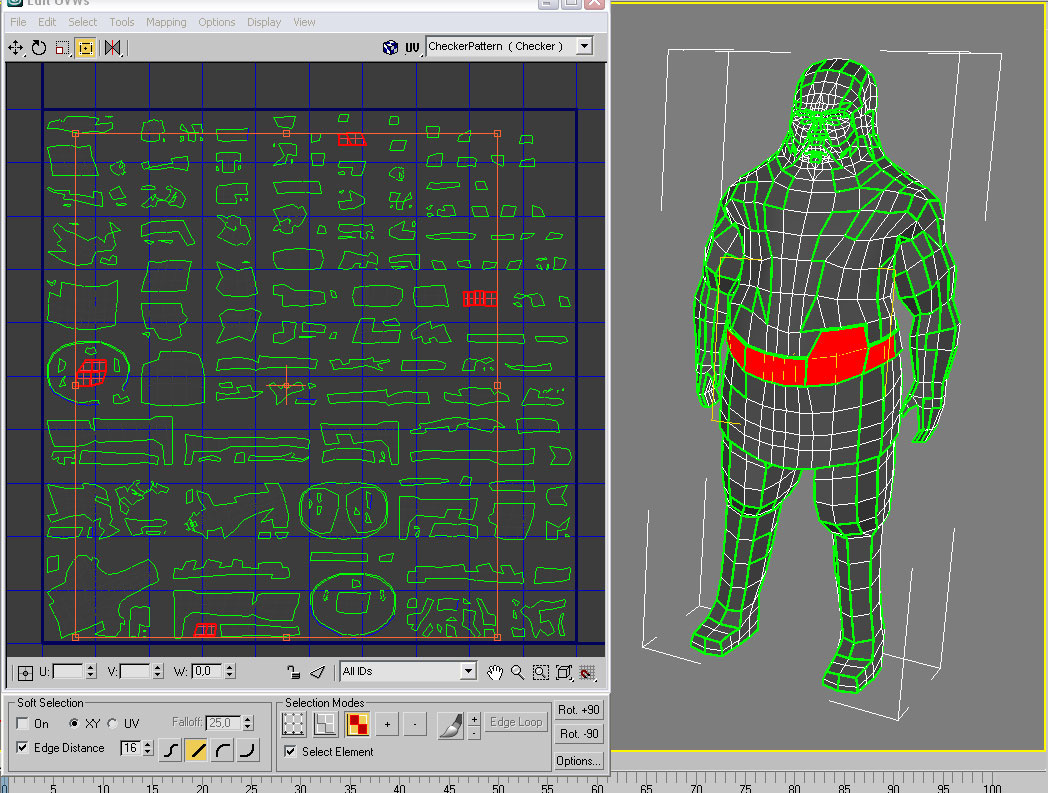Screen dimensions: 1048x793
Task: Select the UV radio button
Action: point(112,723)
